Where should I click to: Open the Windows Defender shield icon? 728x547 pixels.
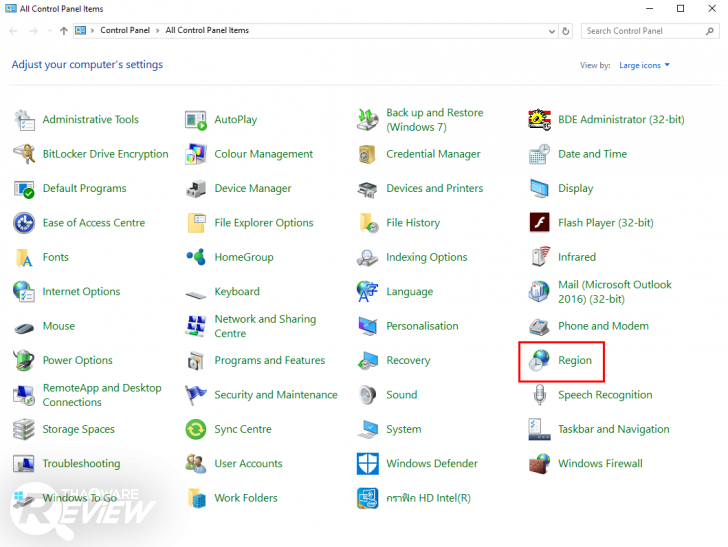(x=368, y=463)
